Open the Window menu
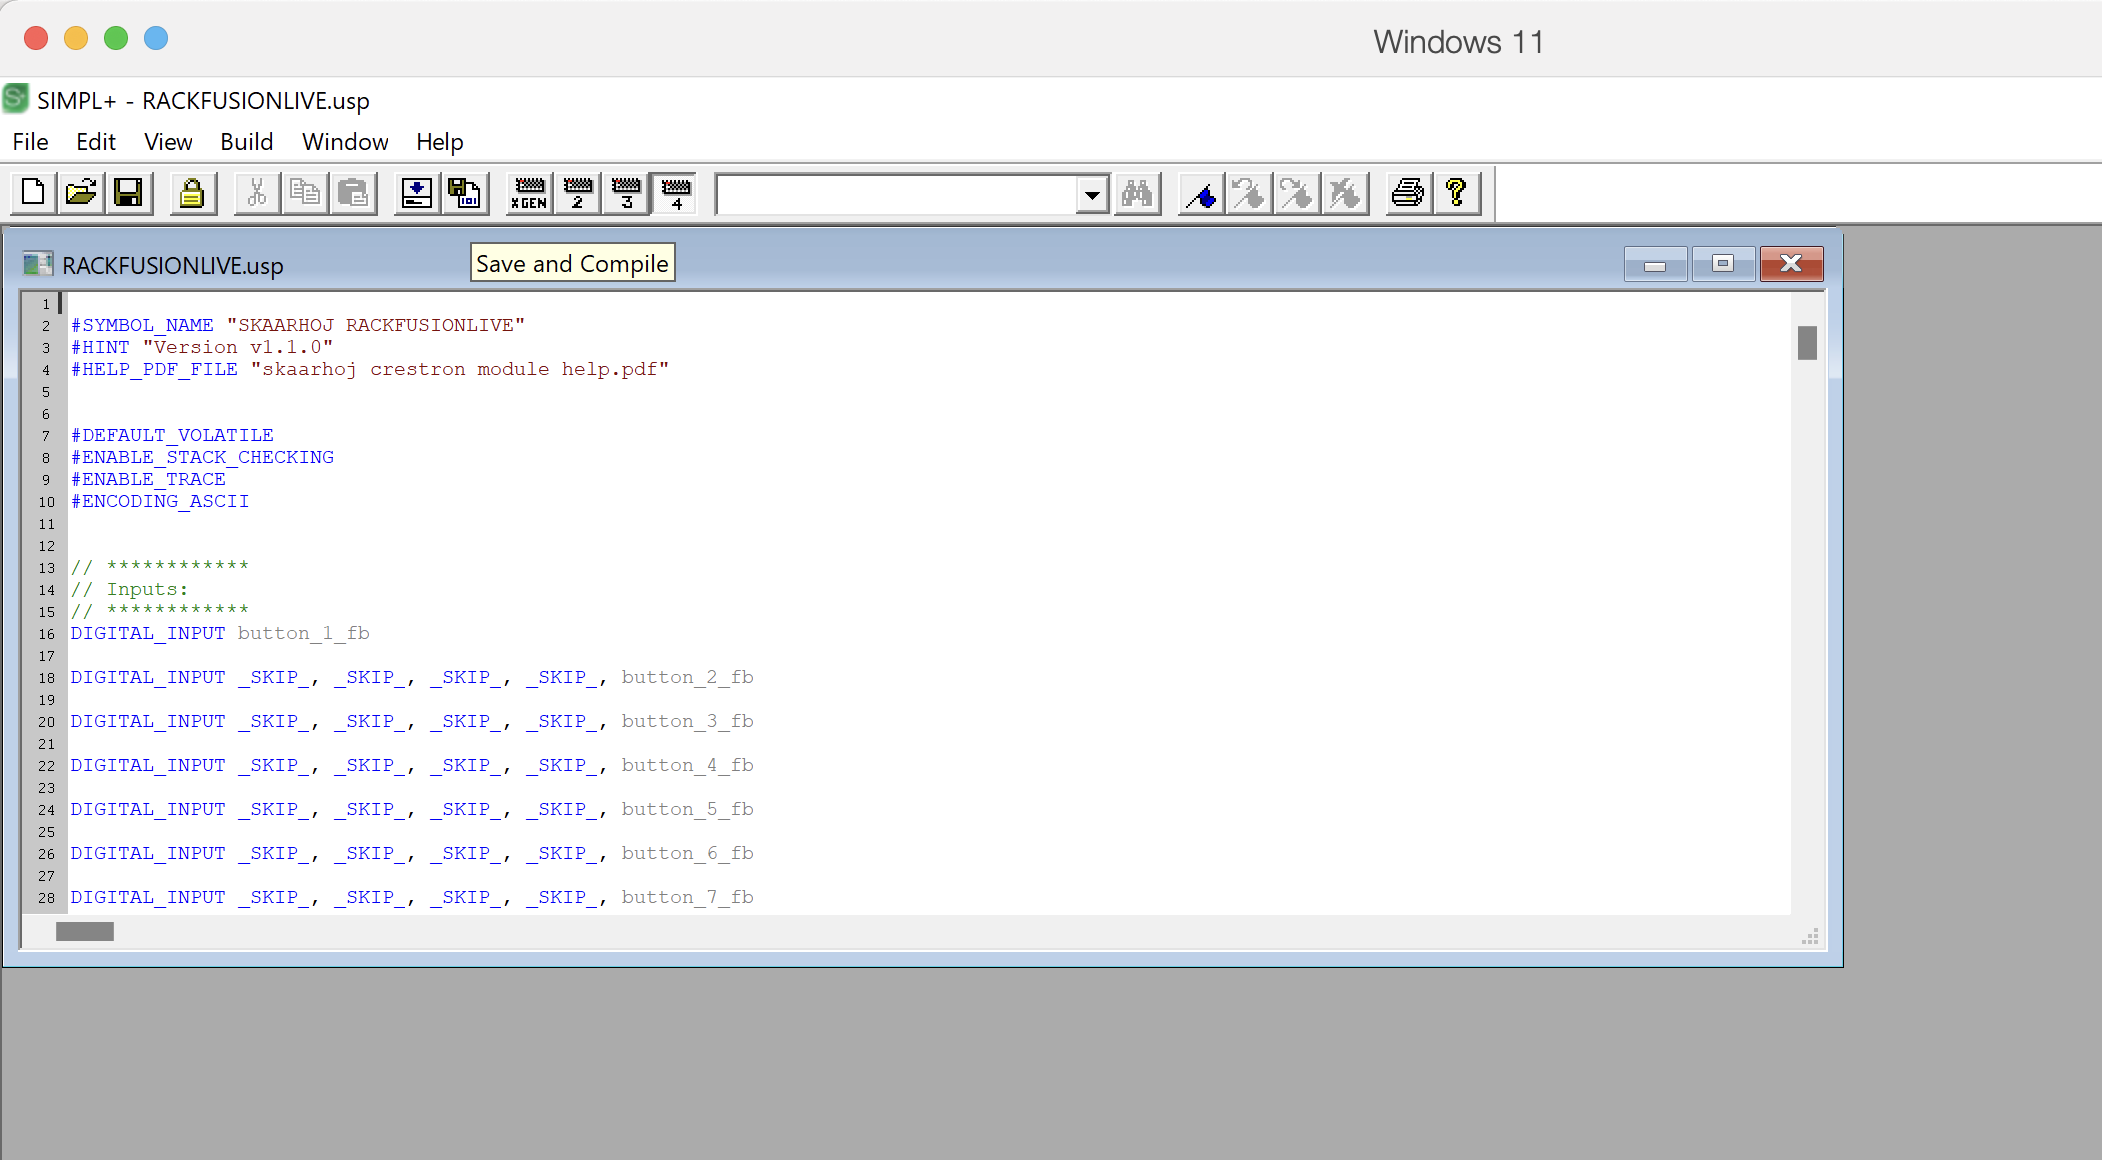The width and height of the screenshot is (2102, 1160). 345,142
